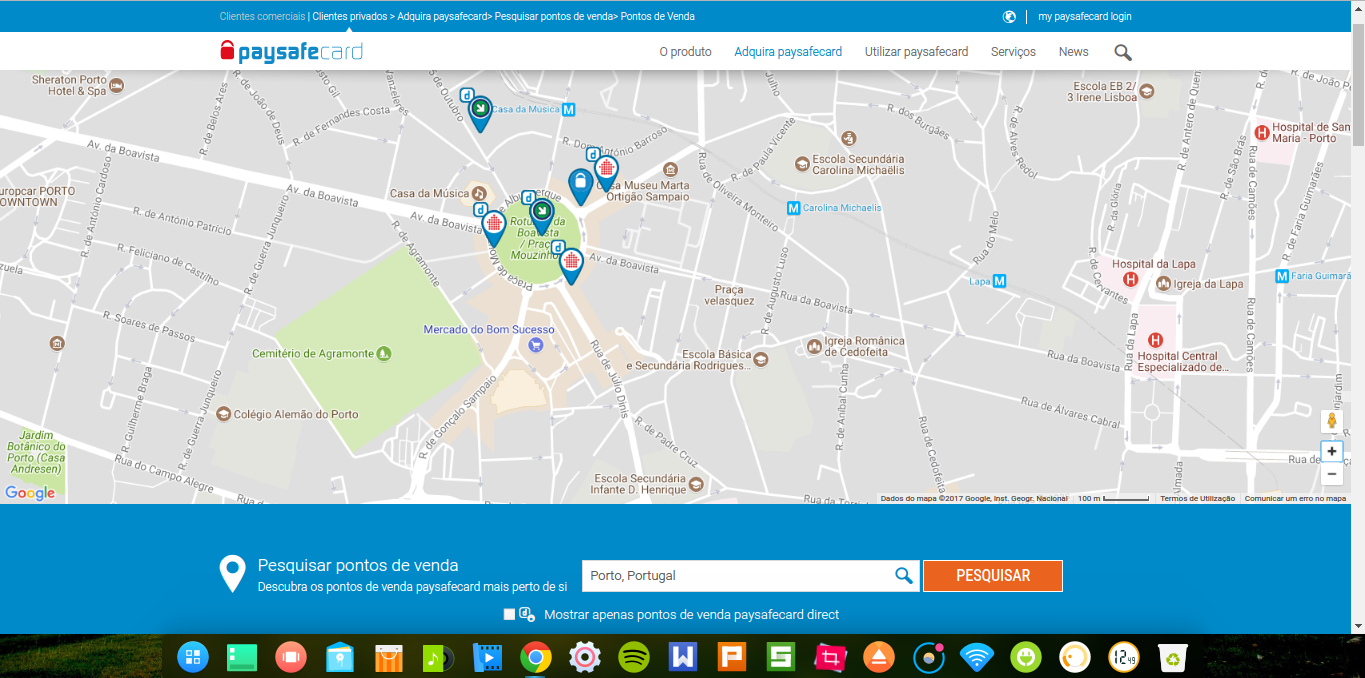Click Escola Secundária Carolina Michaëlis school icon
1365x678 pixels.
(801, 164)
